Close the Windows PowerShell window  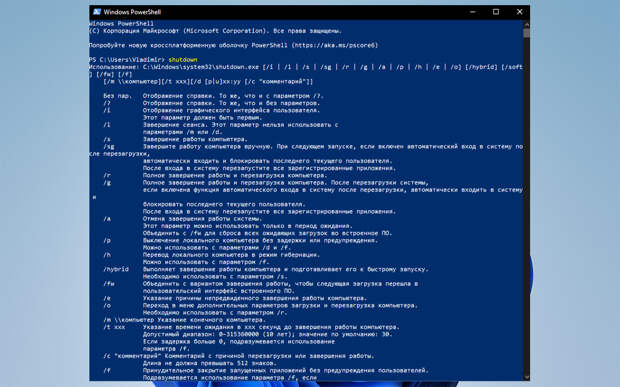[519, 12]
